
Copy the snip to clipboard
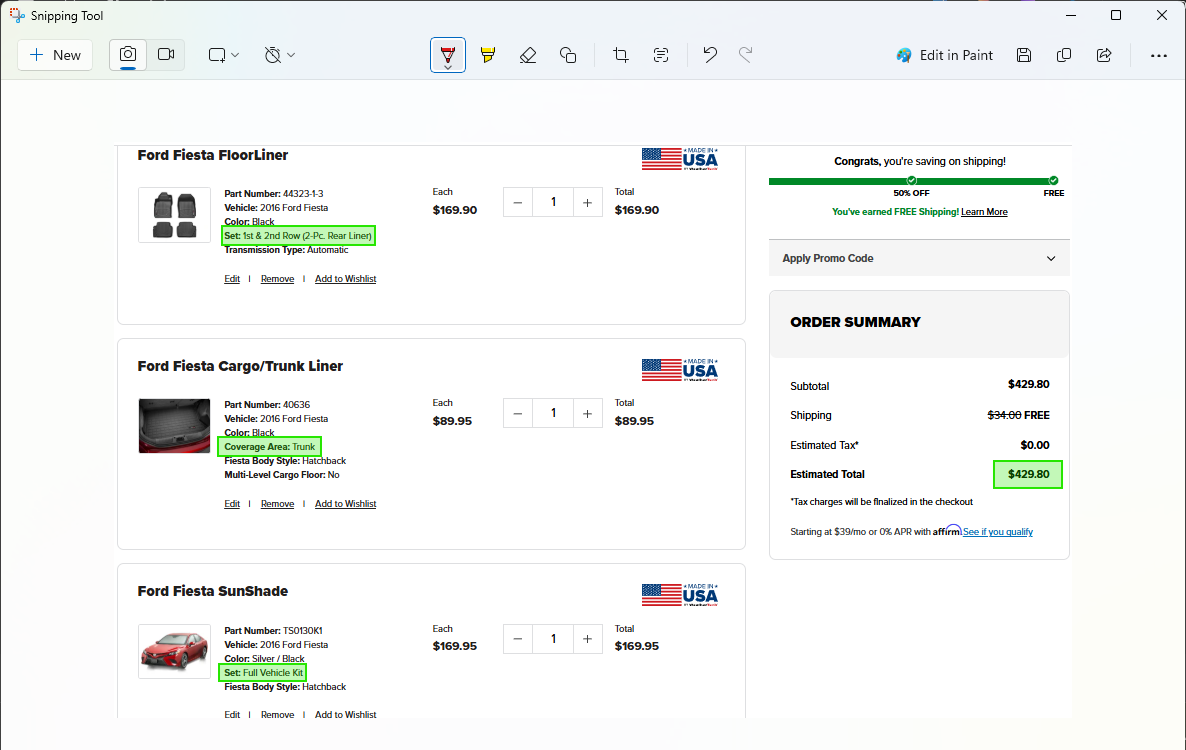pos(1064,55)
